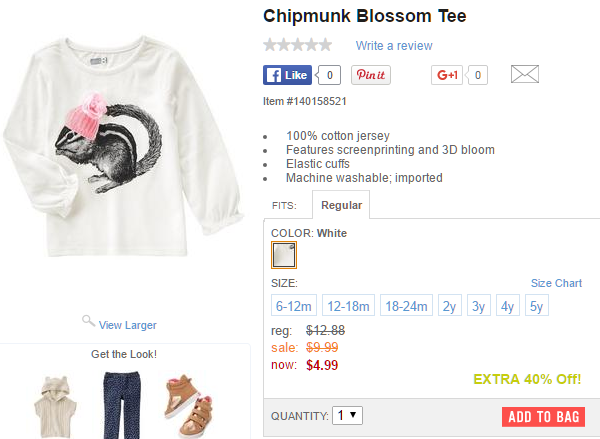Switch to the Regular fit tab
The height and width of the screenshot is (439, 600).
click(341, 205)
